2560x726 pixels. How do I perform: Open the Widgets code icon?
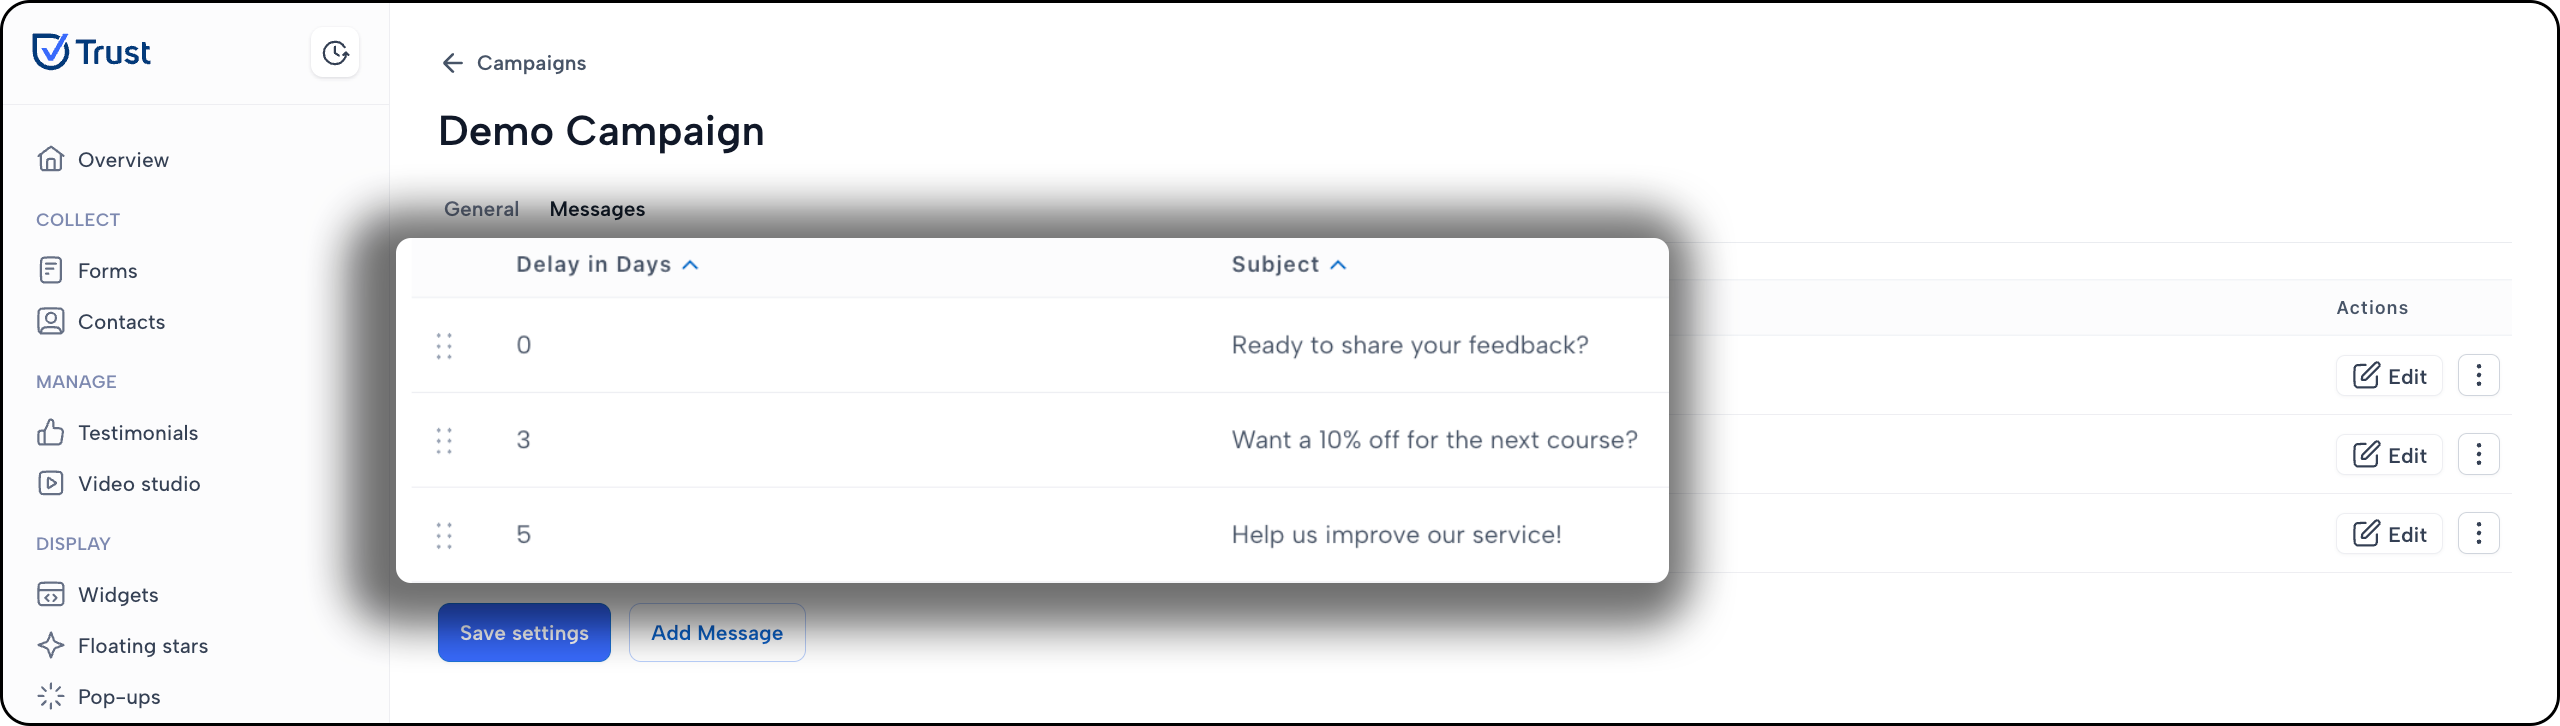[51, 594]
